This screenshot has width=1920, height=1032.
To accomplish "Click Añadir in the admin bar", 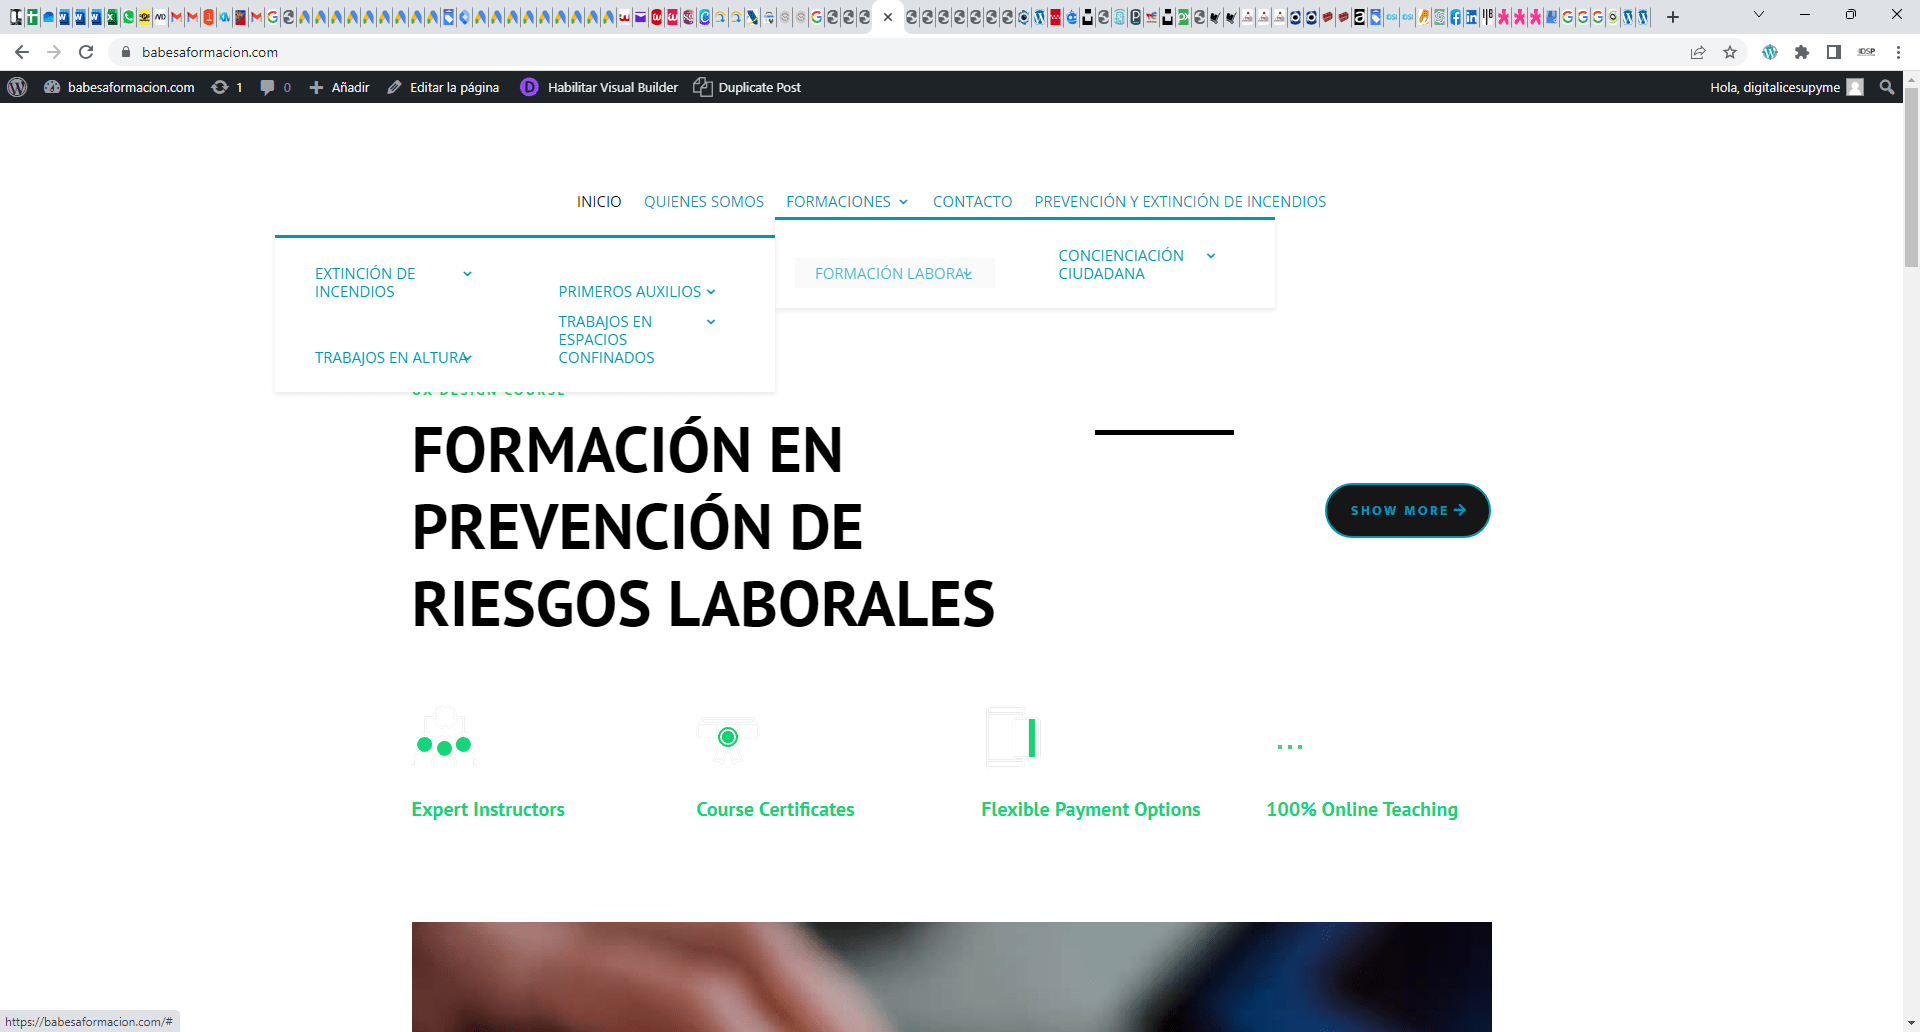I will pos(339,87).
